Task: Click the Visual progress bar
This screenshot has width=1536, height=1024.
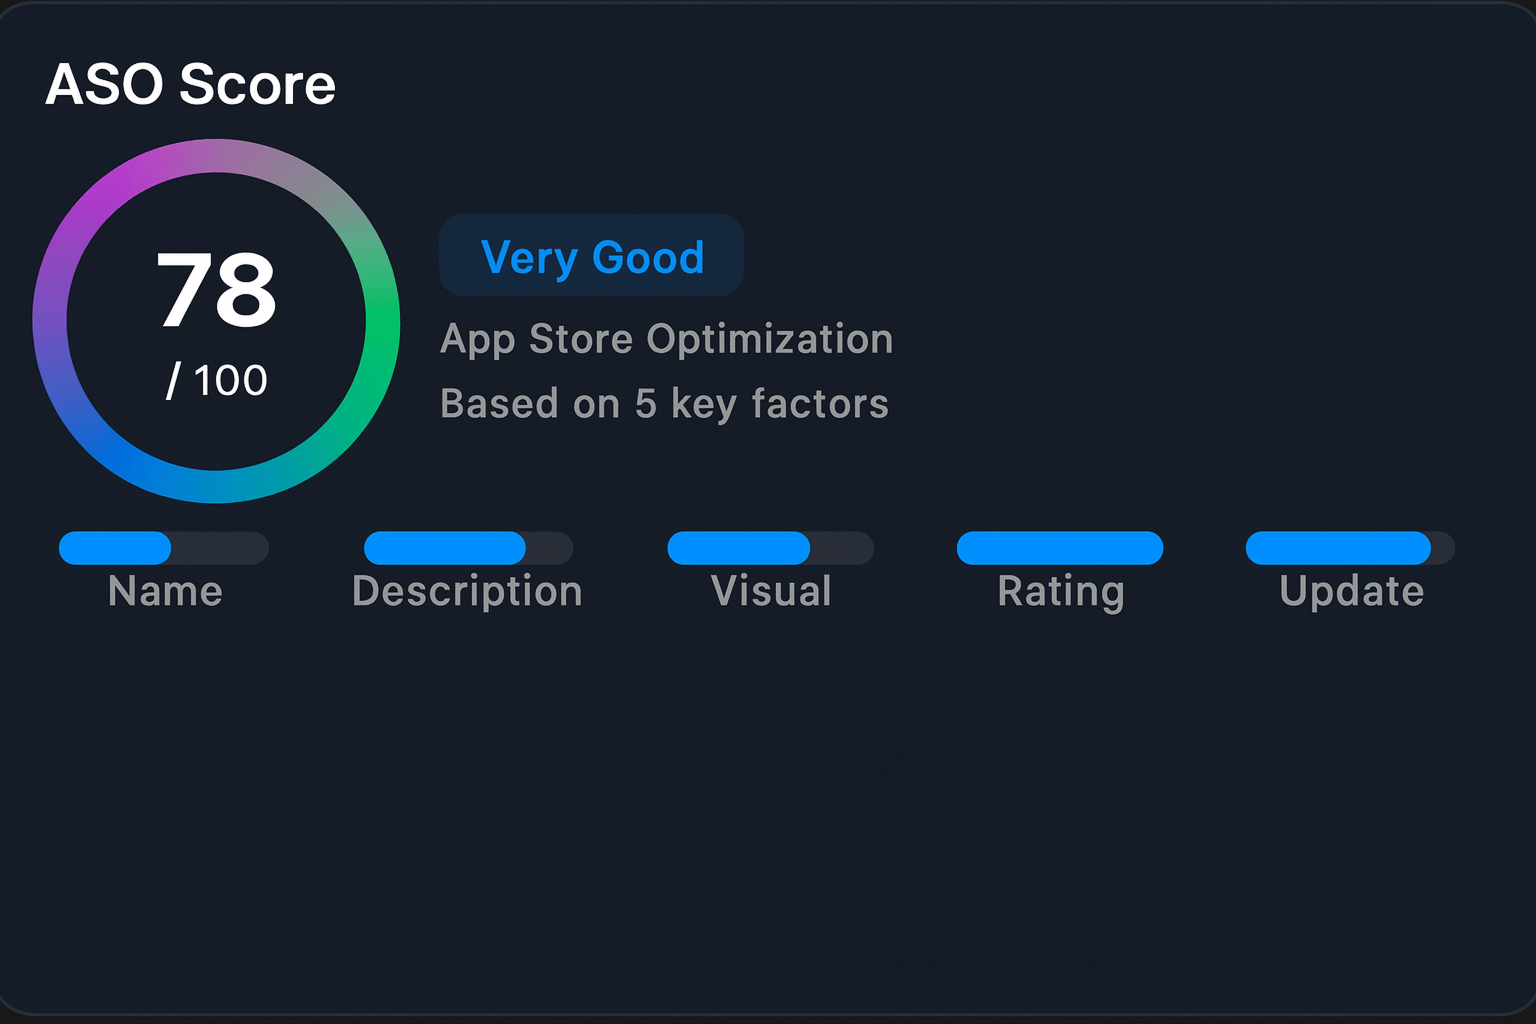Action: point(770,548)
